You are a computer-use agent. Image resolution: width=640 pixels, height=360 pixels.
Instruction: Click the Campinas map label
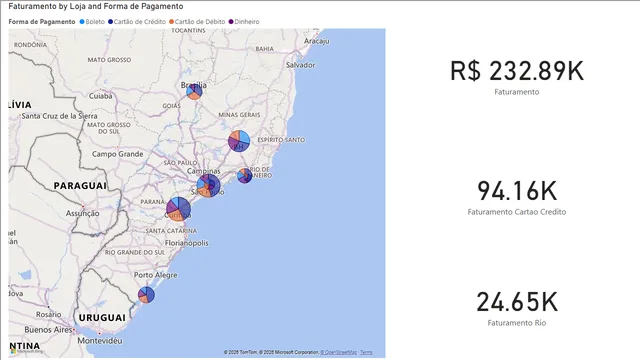(204, 171)
